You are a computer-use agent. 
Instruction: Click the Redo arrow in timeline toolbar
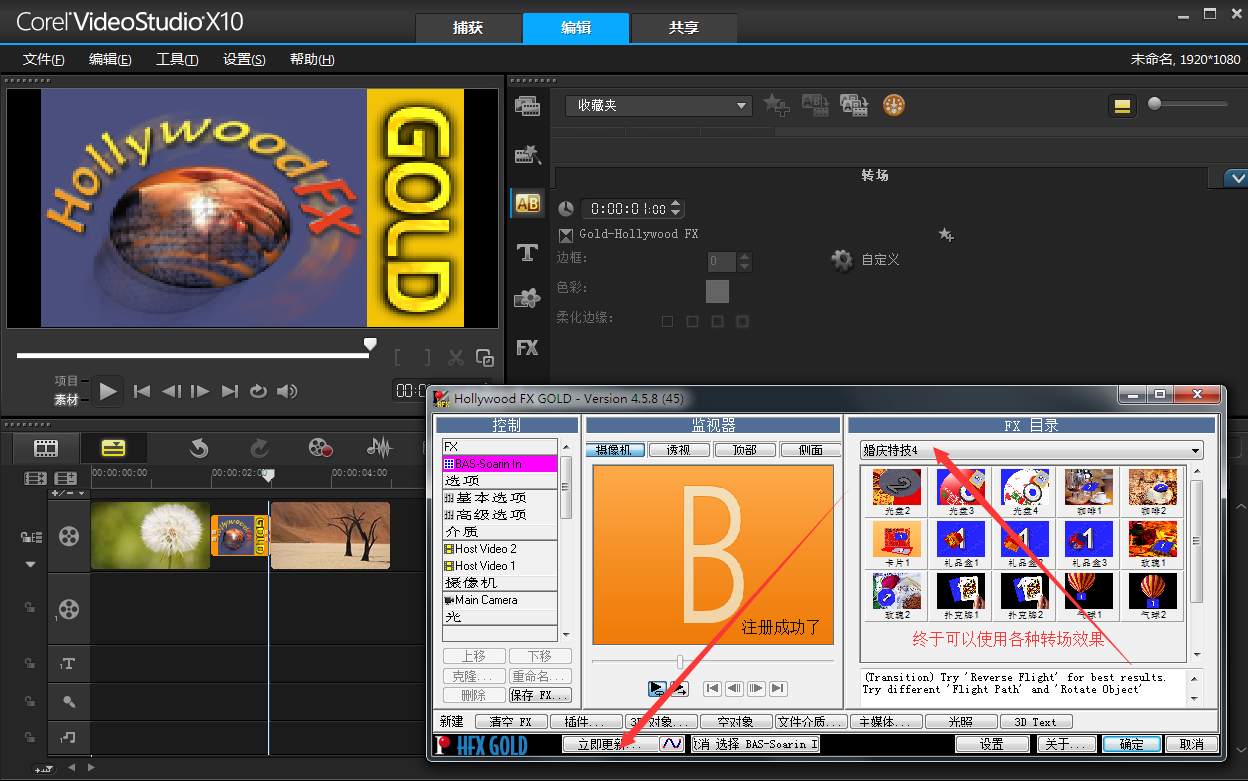click(x=259, y=448)
